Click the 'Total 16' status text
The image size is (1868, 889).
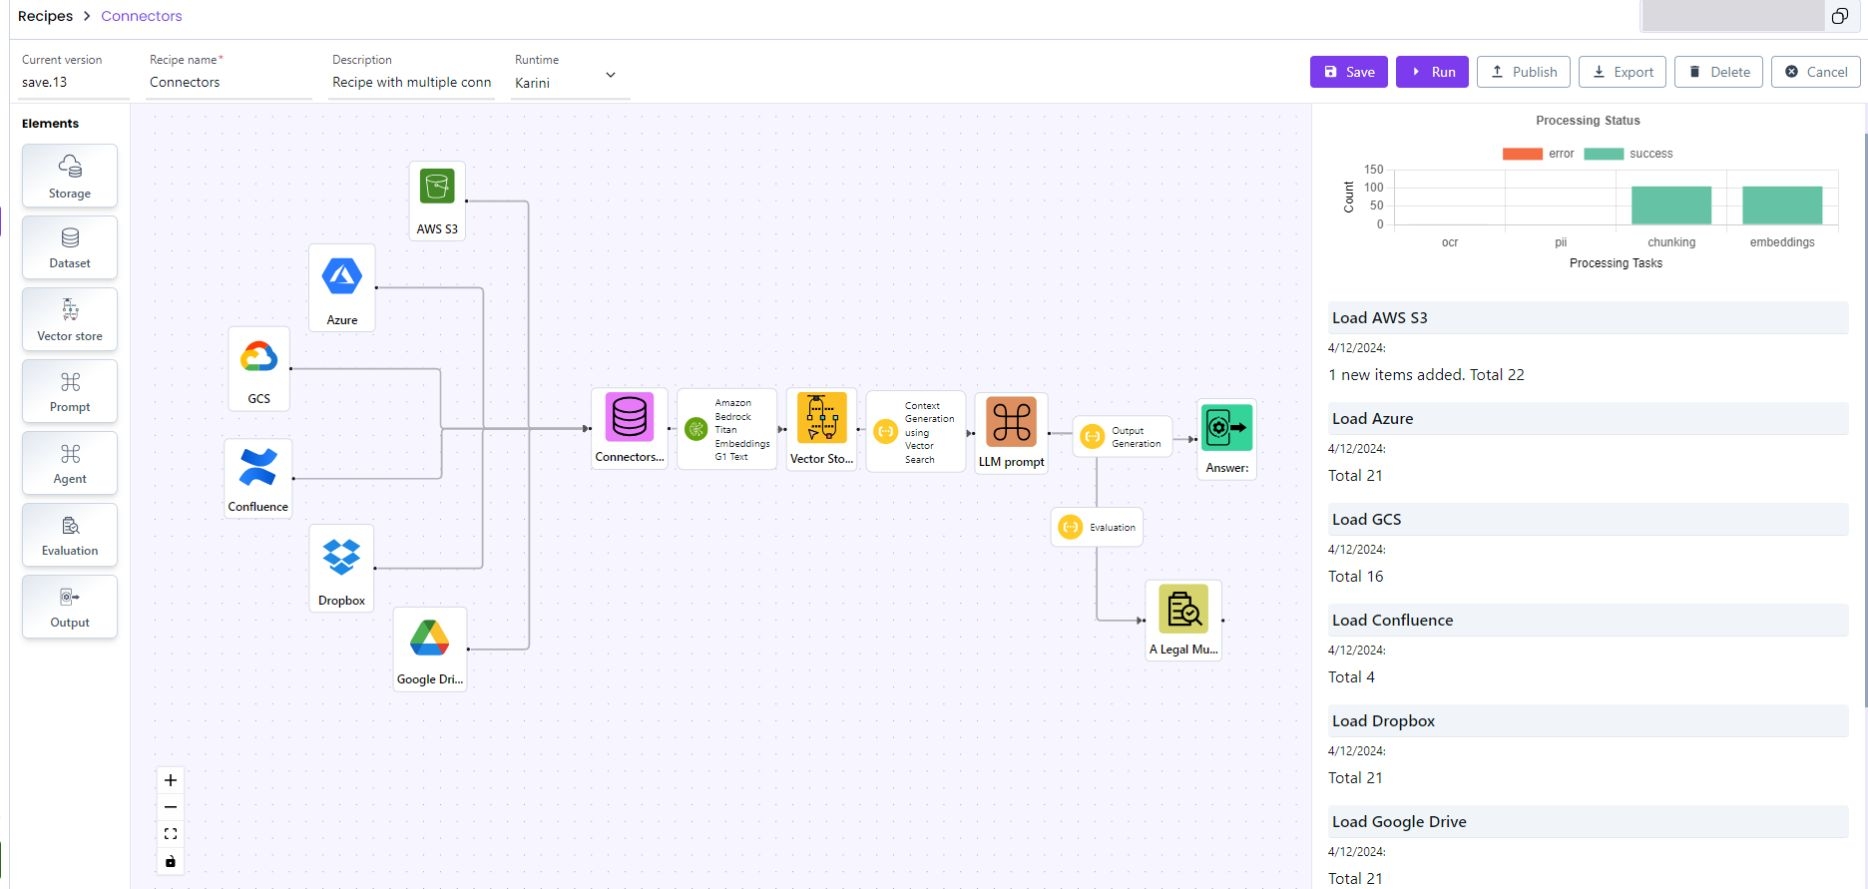[x=1356, y=577]
